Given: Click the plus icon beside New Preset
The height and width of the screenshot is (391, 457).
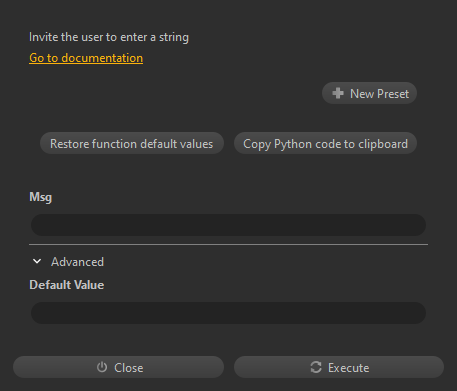Looking at the screenshot, I should [x=338, y=93].
